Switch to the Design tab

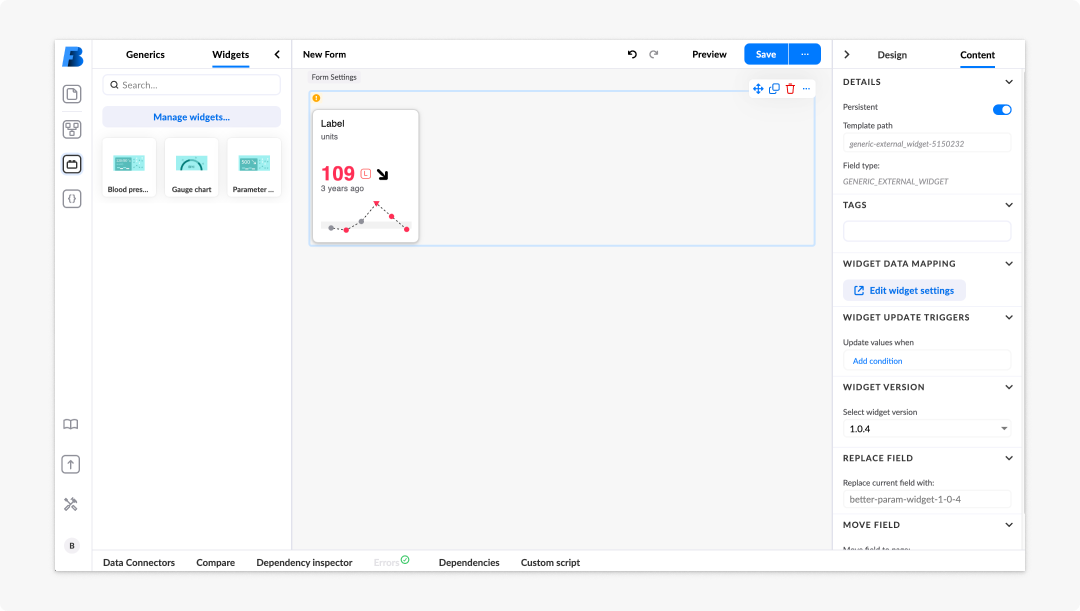click(892, 55)
